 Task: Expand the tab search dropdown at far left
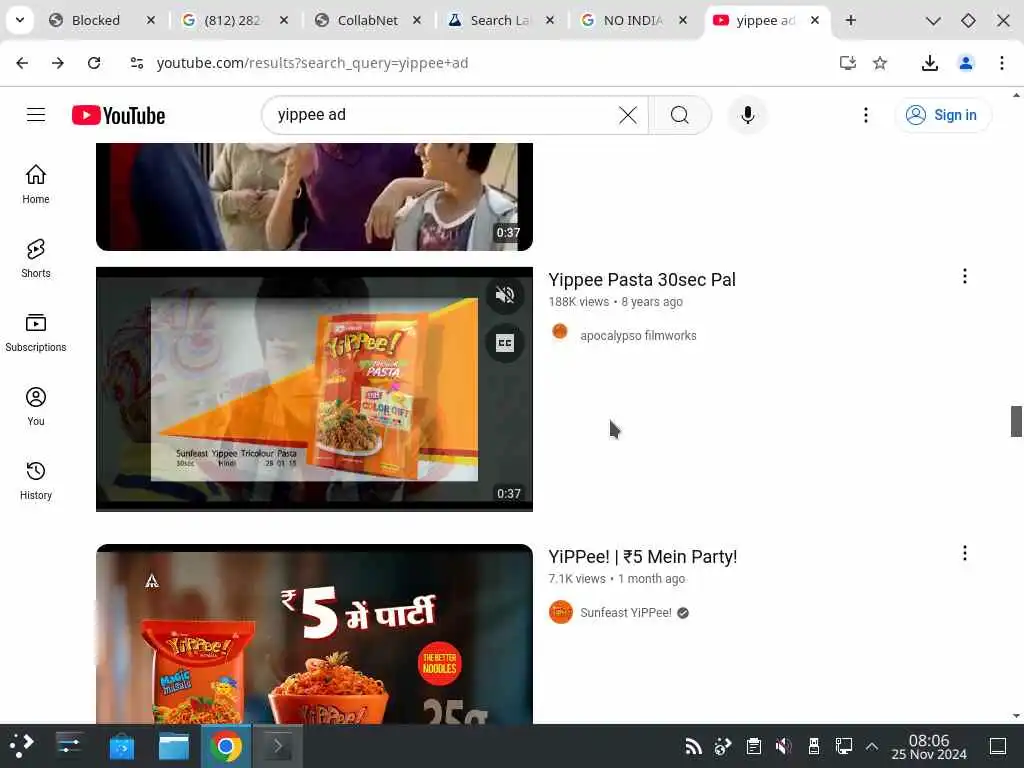tap(20, 20)
